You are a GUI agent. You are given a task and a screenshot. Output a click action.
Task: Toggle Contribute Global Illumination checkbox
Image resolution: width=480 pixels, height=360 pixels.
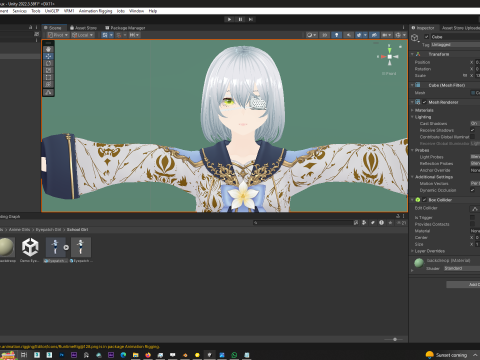click(472, 137)
